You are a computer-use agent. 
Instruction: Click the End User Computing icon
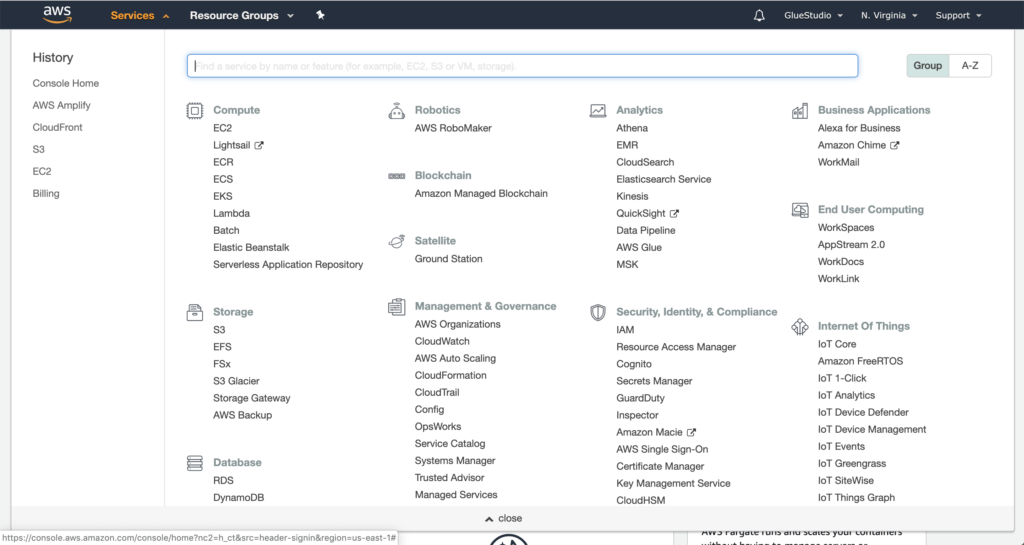[799, 210]
